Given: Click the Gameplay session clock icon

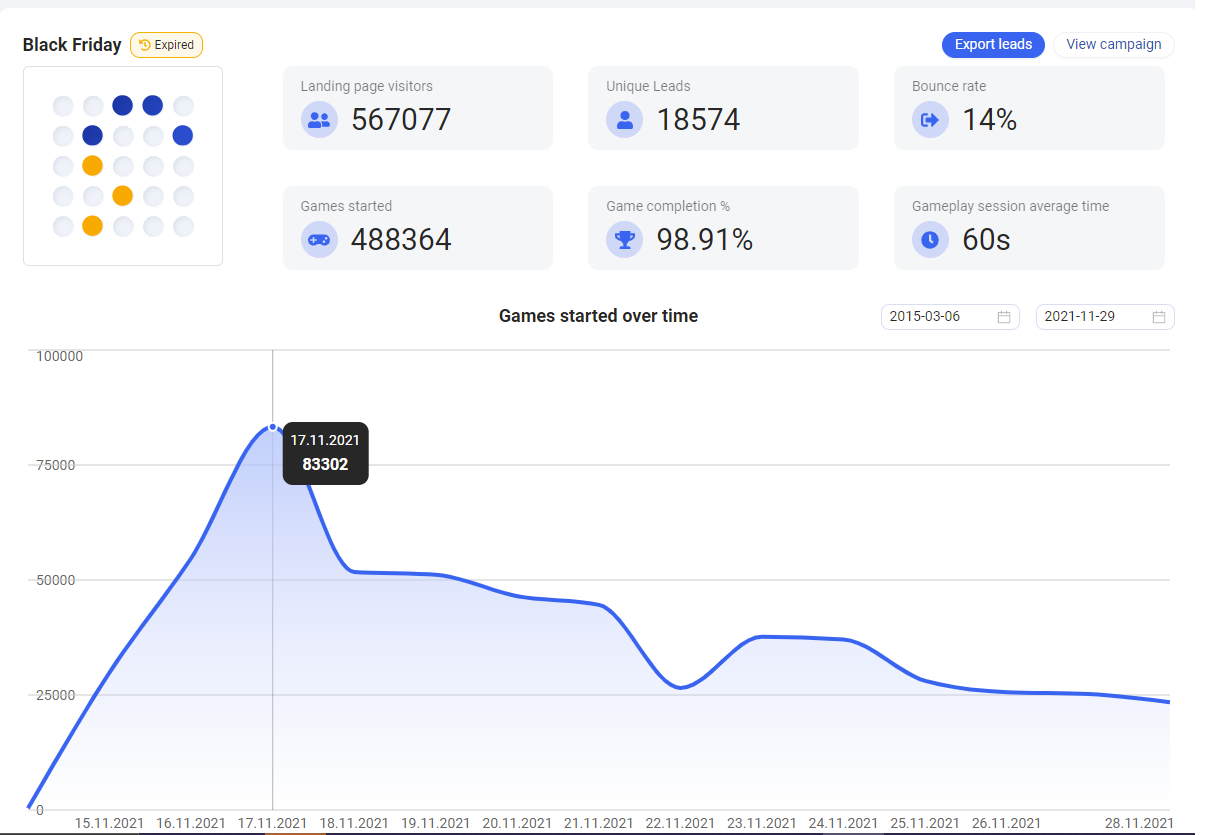Looking at the screenshot, I should (x=930, y=240).
